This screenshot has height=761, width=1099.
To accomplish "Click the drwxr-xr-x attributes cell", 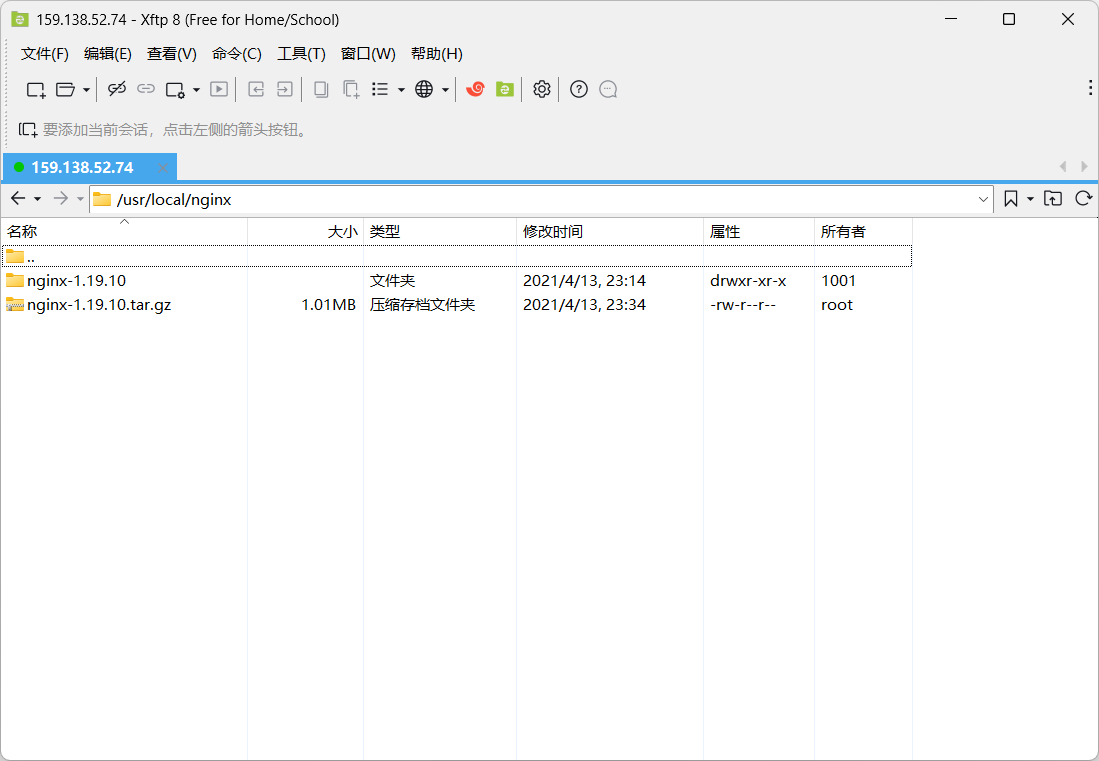I will click(748, 281).
